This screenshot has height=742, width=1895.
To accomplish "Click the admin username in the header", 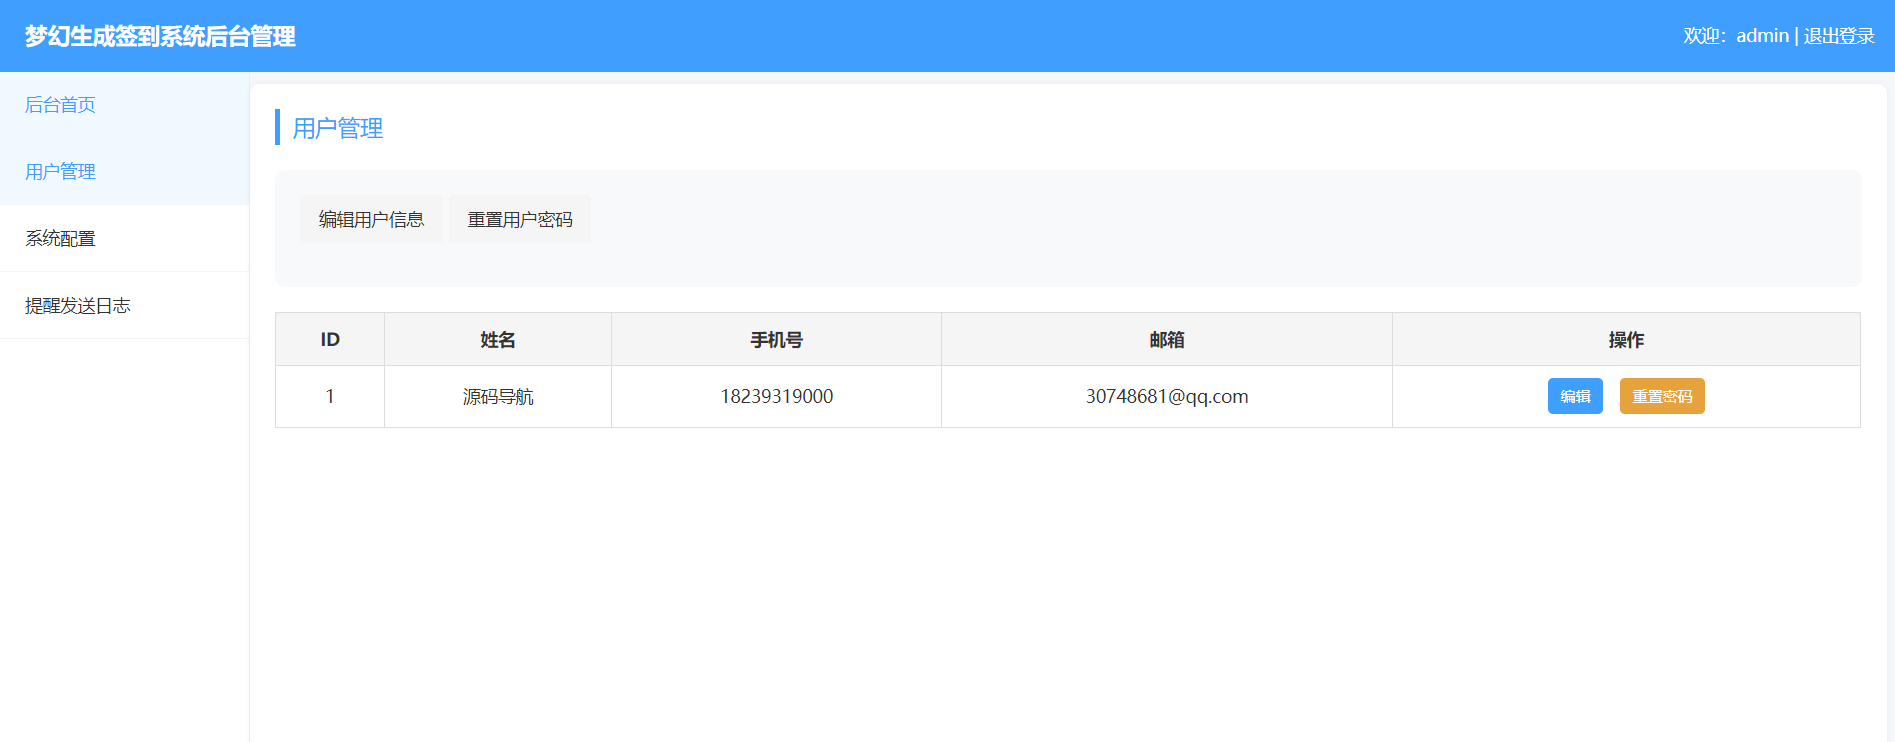I will [x=1761, y=36].
